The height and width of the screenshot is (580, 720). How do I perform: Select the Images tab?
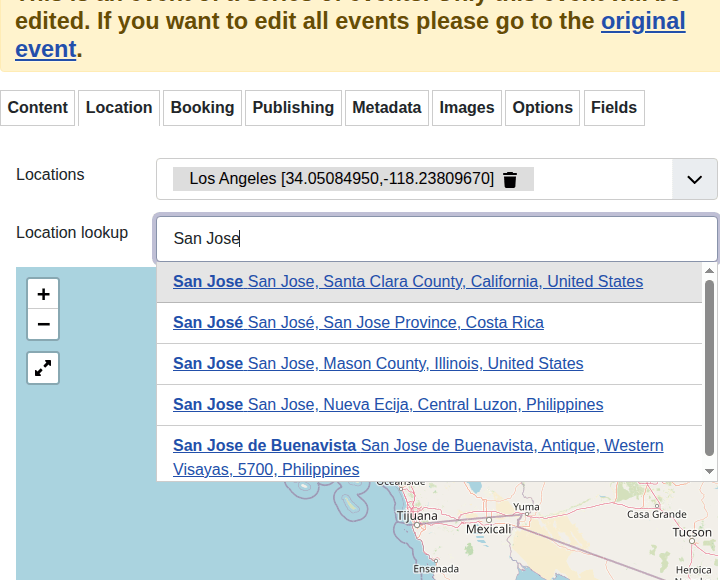[467, 108]
